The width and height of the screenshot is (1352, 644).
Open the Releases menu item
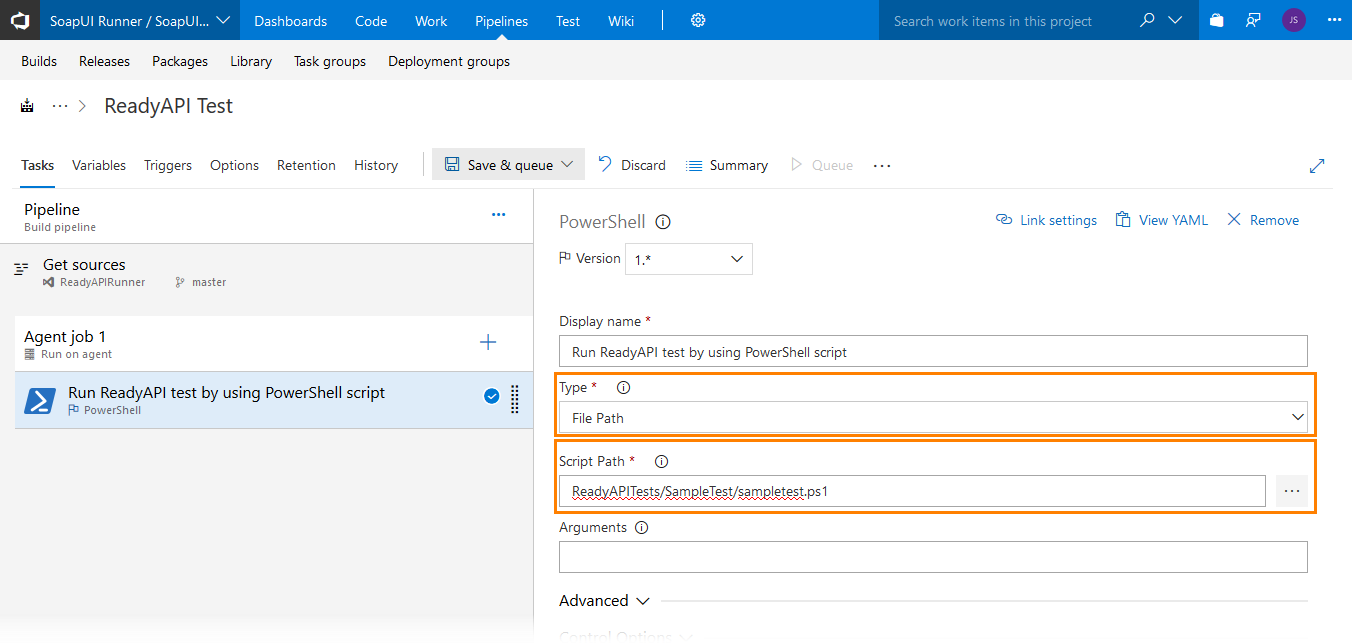104,61
